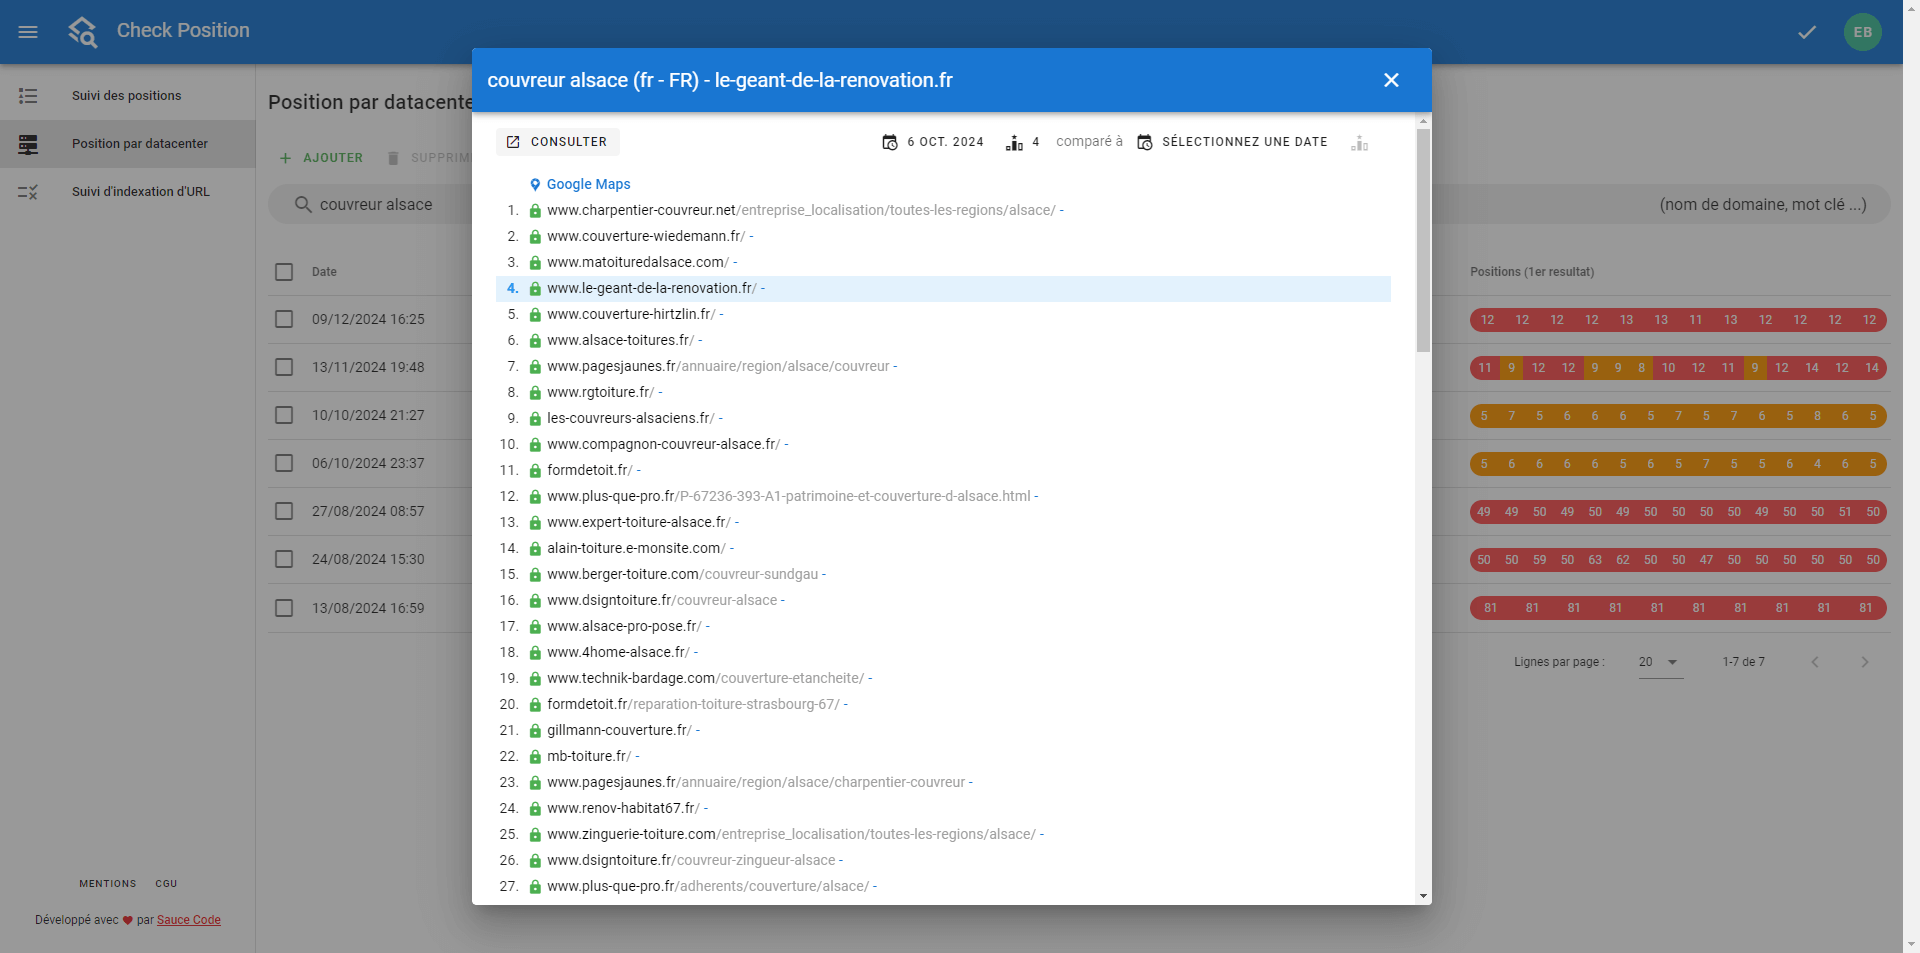The width and height of the screenshot is (1920, 953).
Task: Check the 24/08/2024 15:30 row
Action: coord(284,559)
